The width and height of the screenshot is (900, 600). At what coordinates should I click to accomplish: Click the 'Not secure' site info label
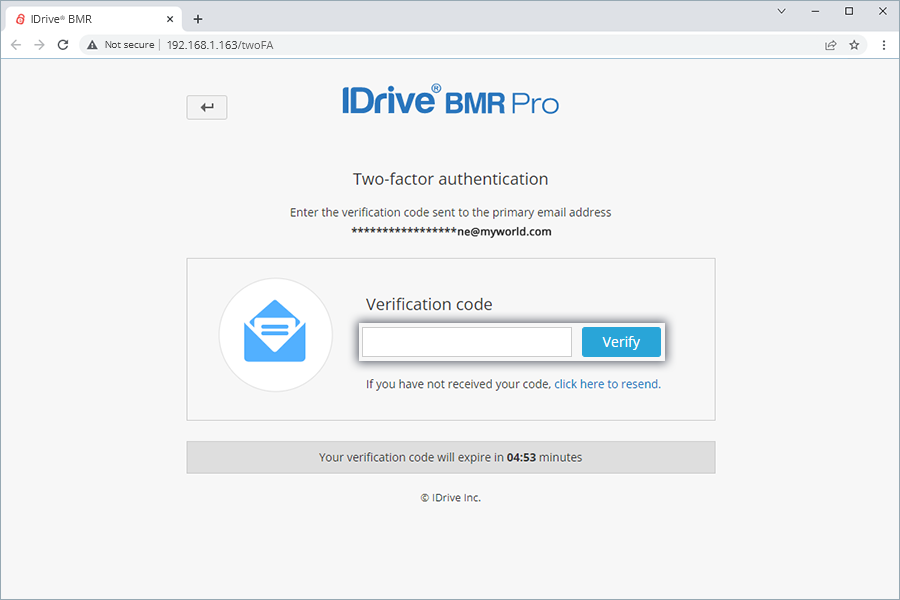tap(129, 45)
